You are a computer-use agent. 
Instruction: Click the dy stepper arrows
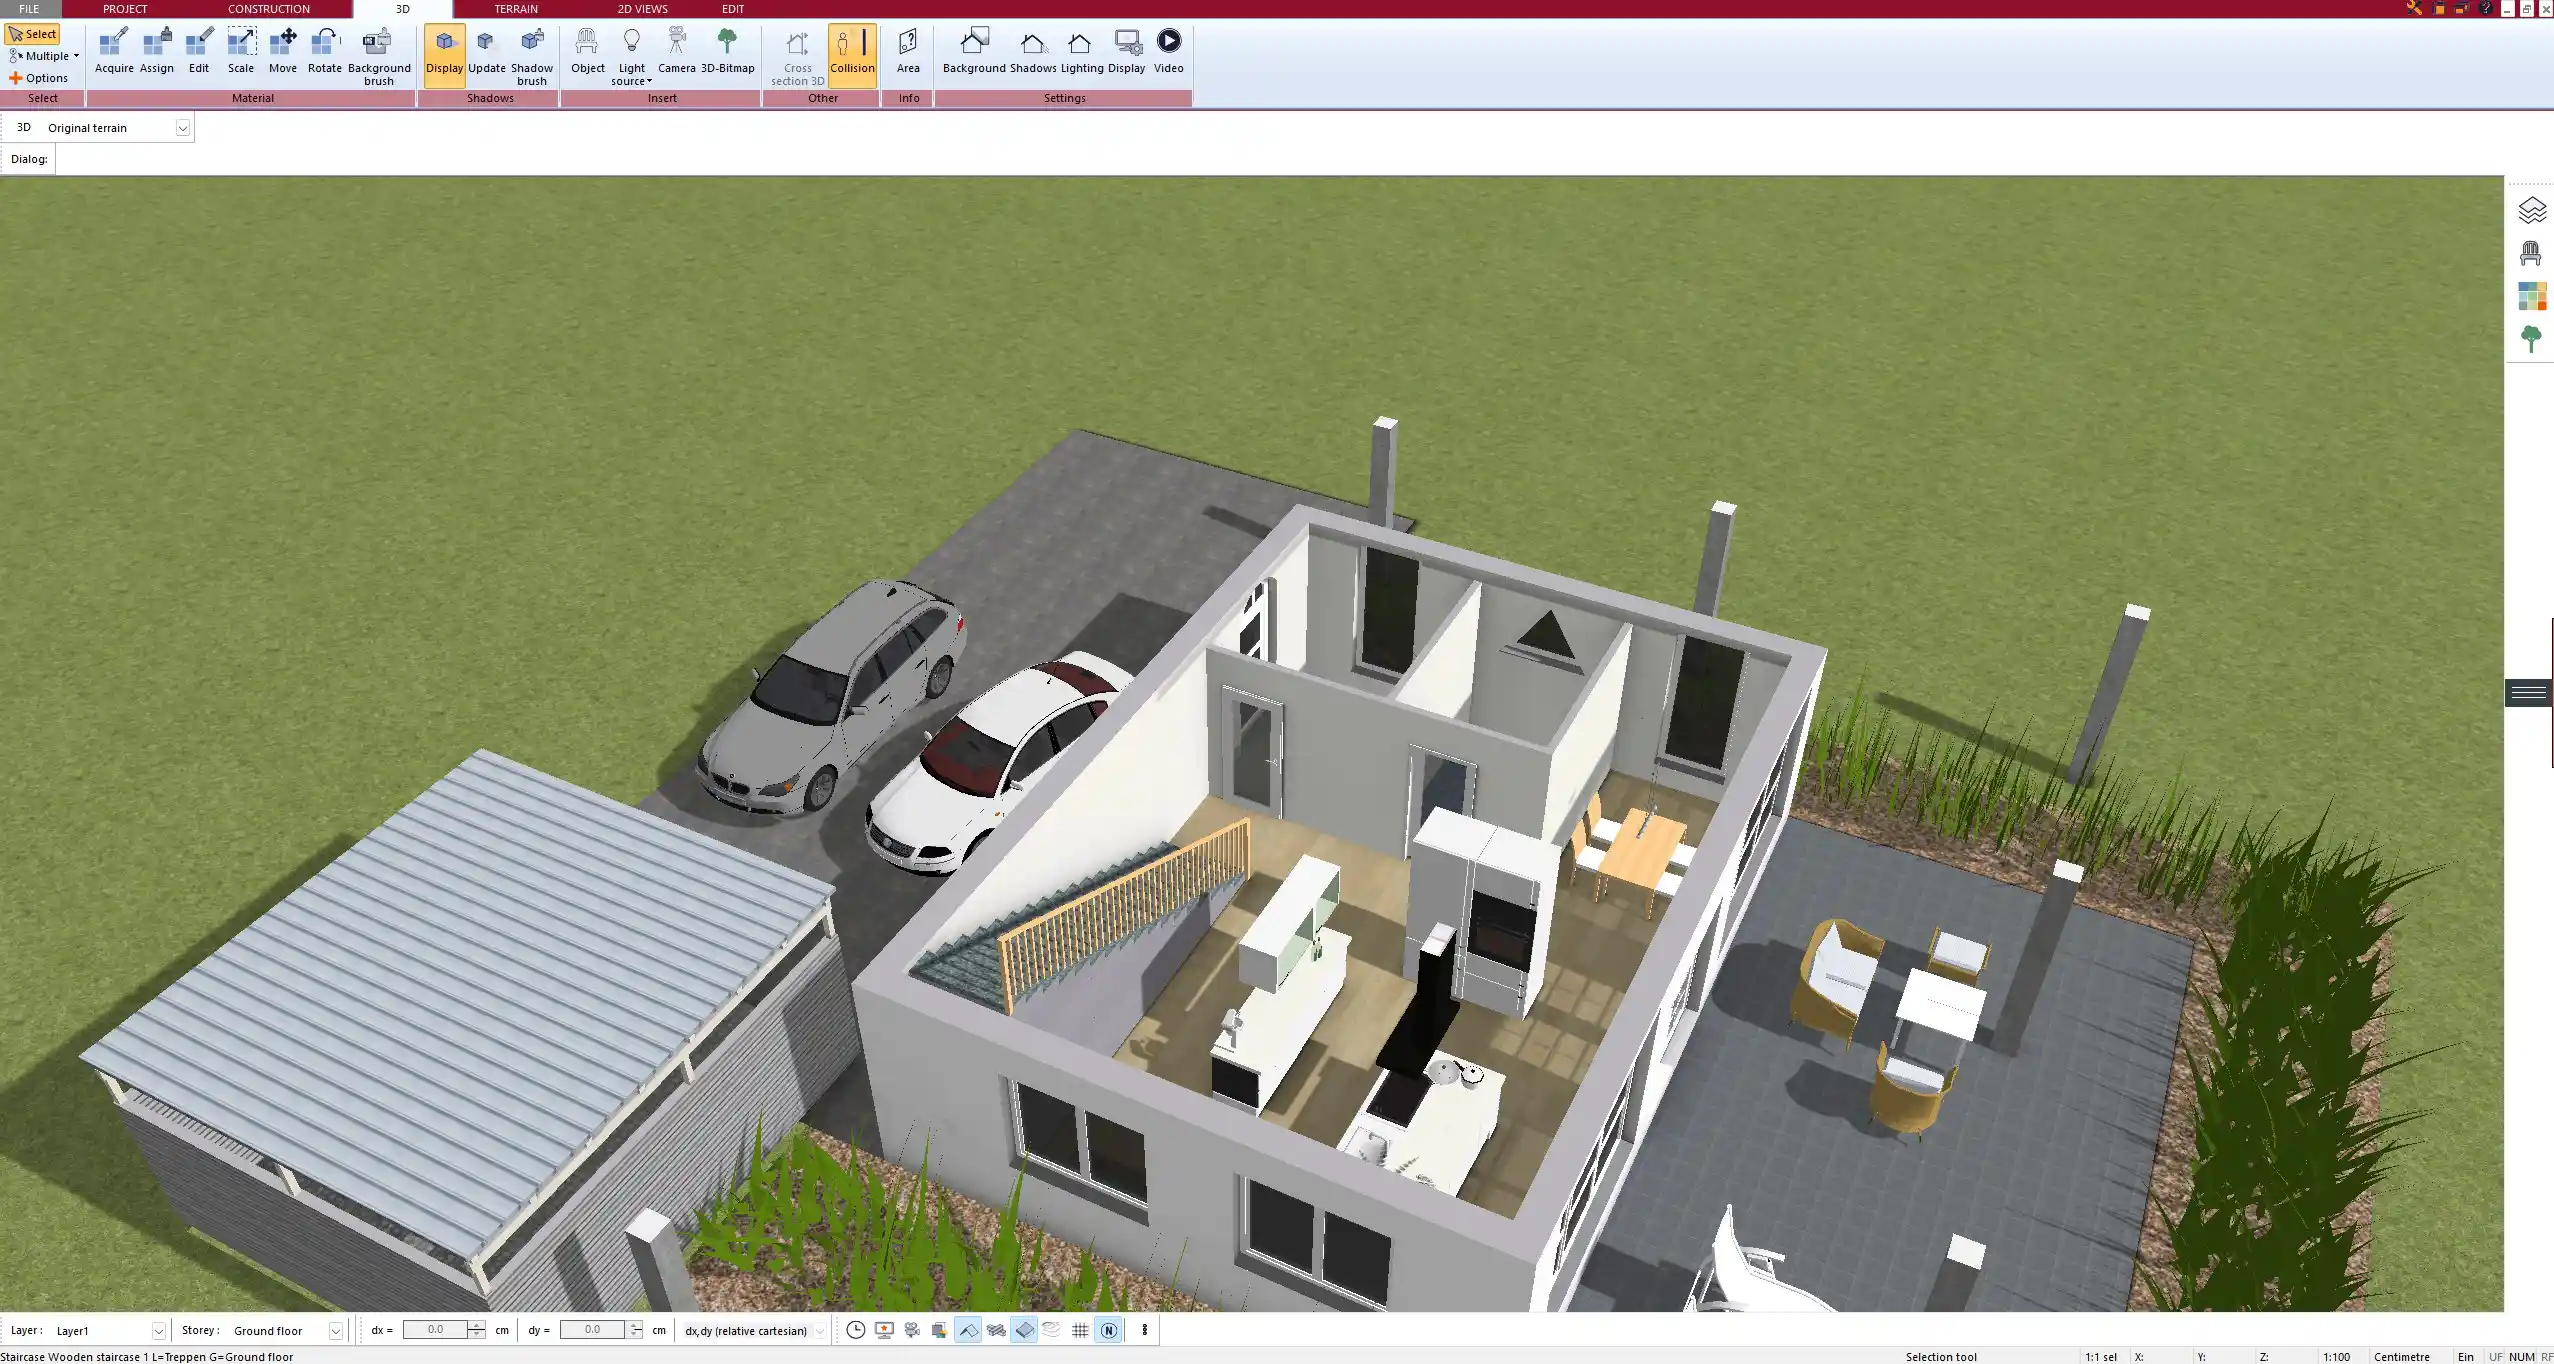tap(635, 1330)
